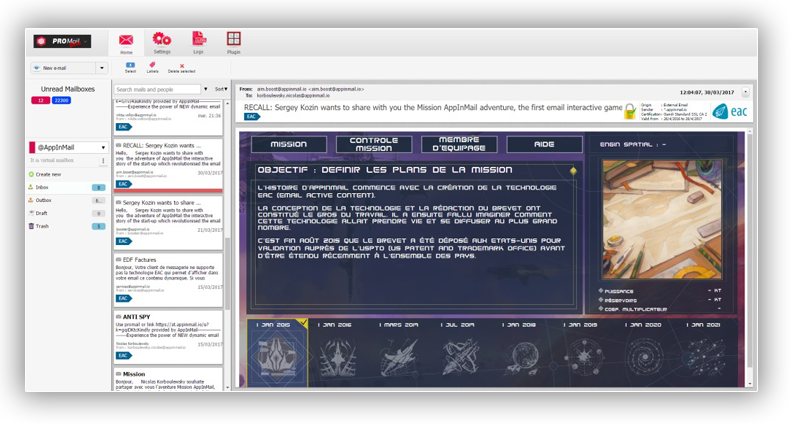
Task: Open the 'Sergey Kozin wants to share' email
Action: tap(168, 222)
